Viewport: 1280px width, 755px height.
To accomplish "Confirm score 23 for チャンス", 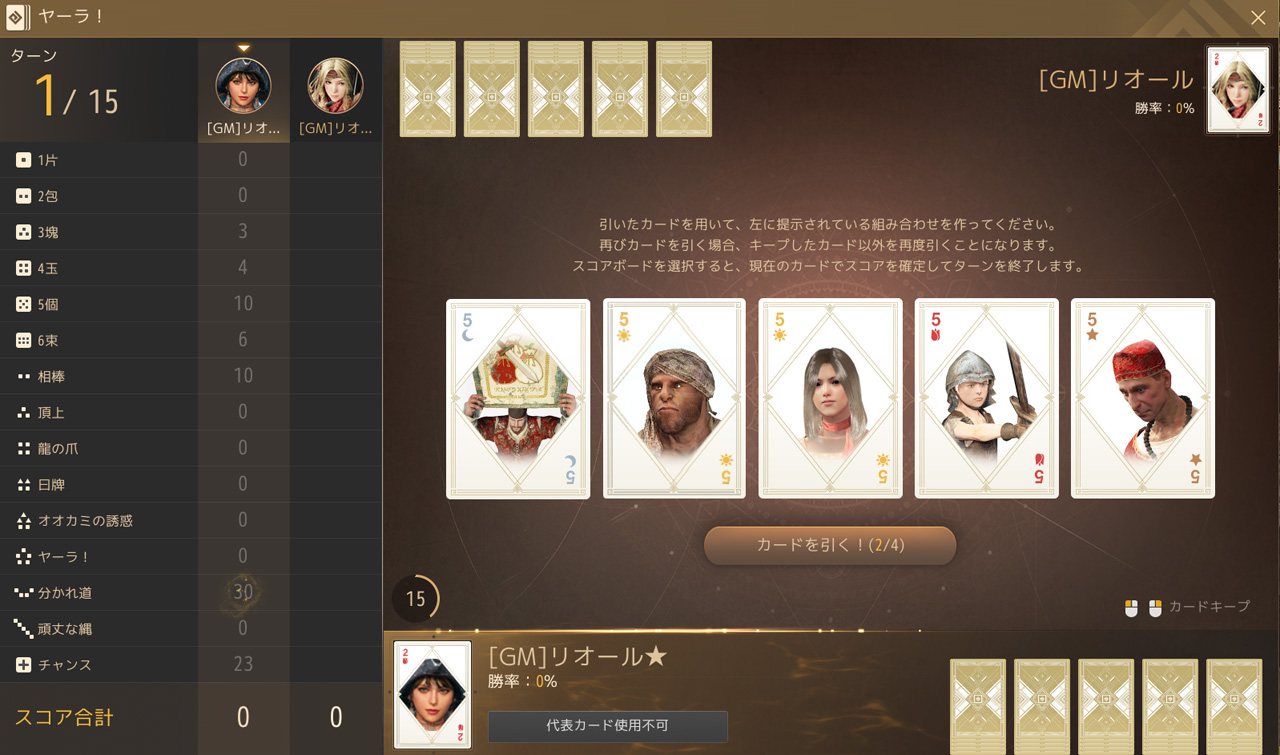I will point(243,664).
